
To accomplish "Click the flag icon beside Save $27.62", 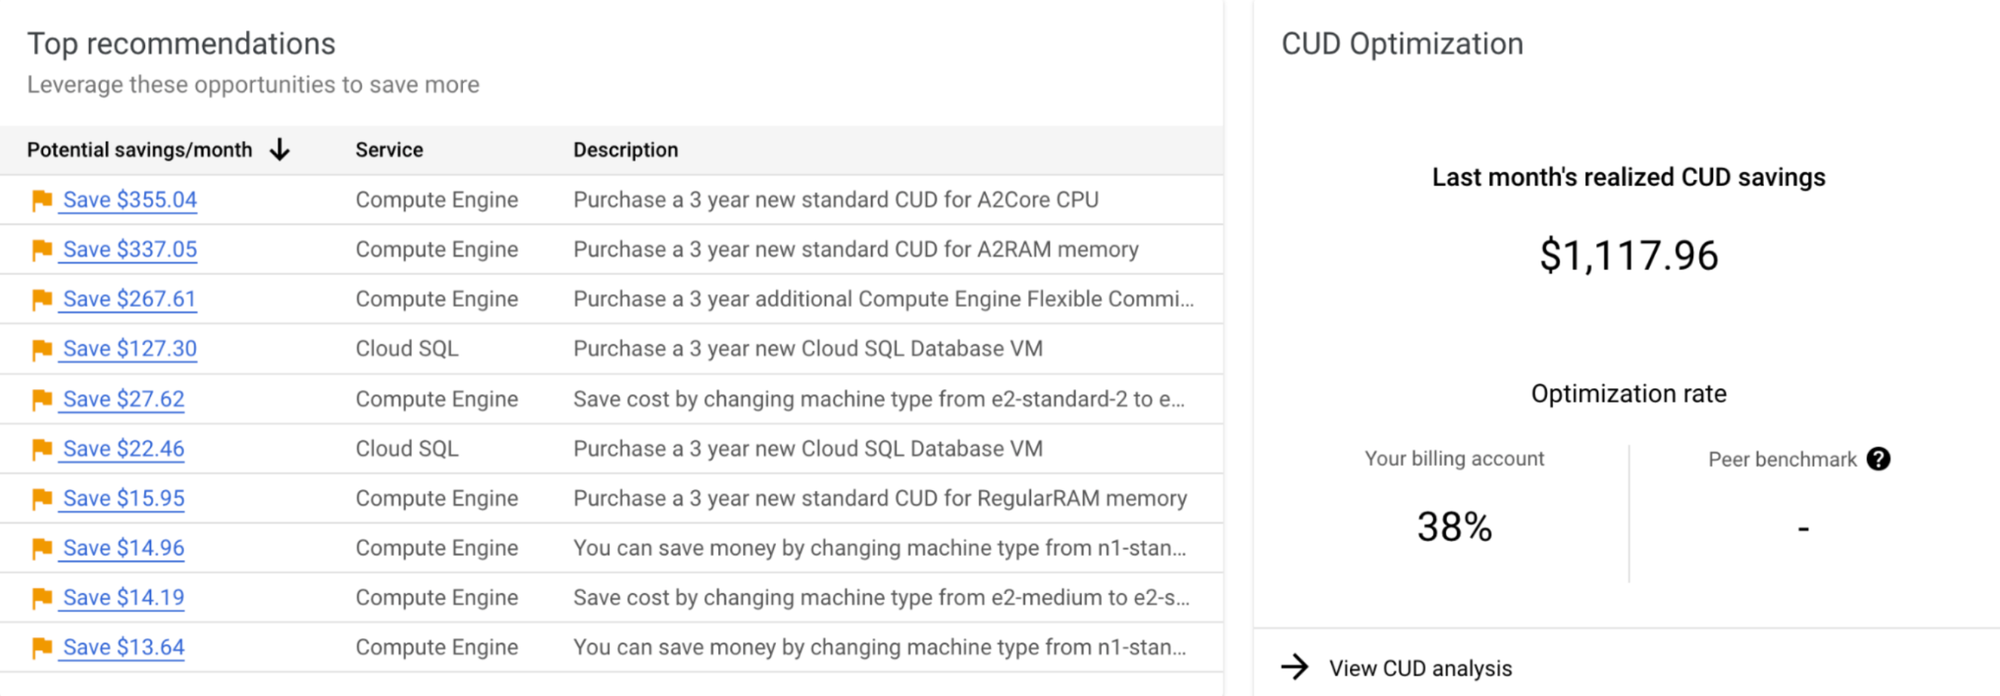I will click(x=42, y=399).
